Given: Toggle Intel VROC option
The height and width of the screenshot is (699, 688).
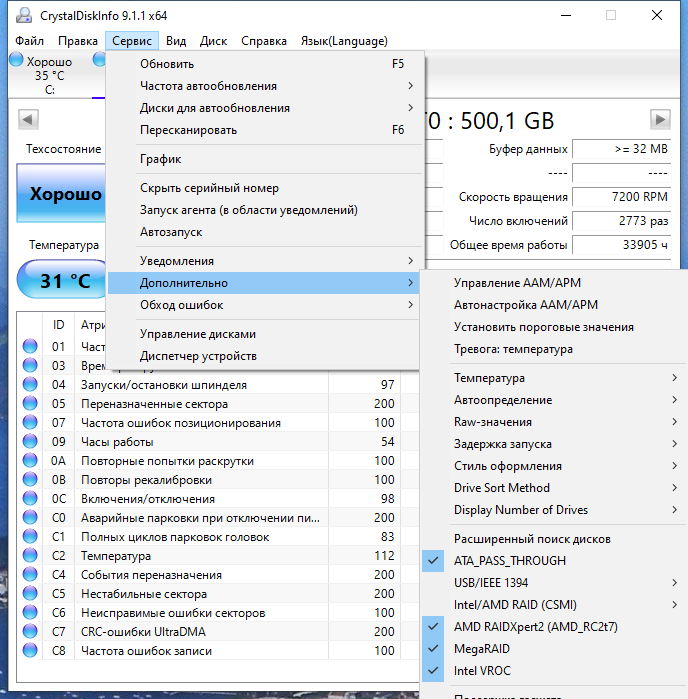Looking at the screenshot, I should pos(553,671).
